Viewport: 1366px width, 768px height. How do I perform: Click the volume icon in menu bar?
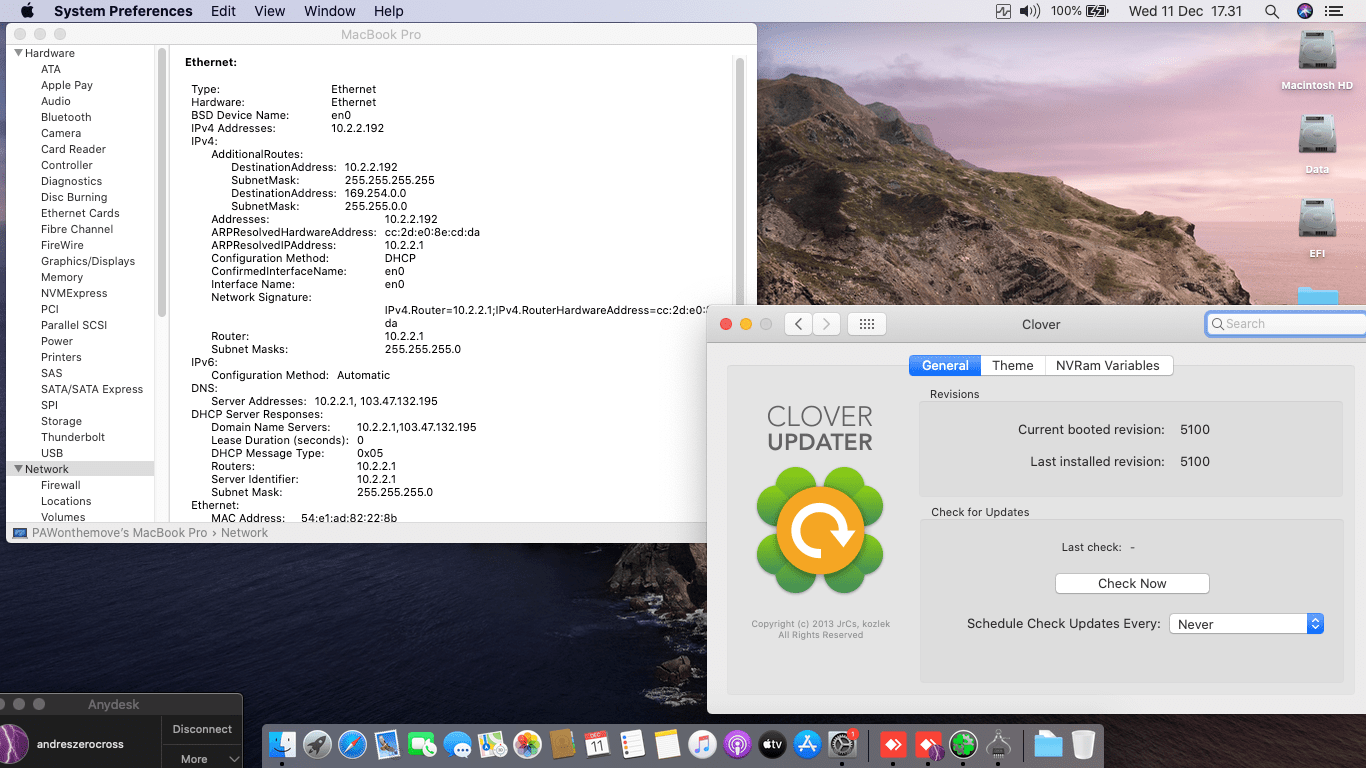click(1030, 11)
